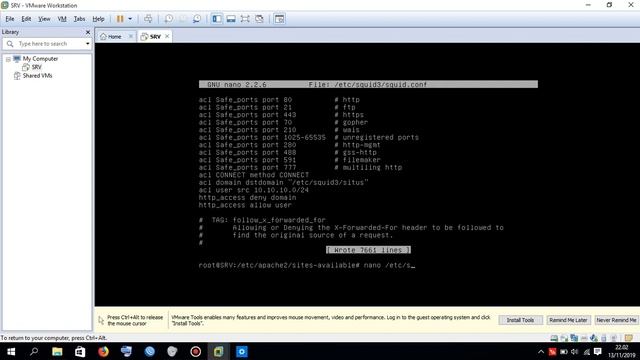The image size is (640, 360).
Task: Open Microsoft Store from the taskbar
Action: click(80, 351)
